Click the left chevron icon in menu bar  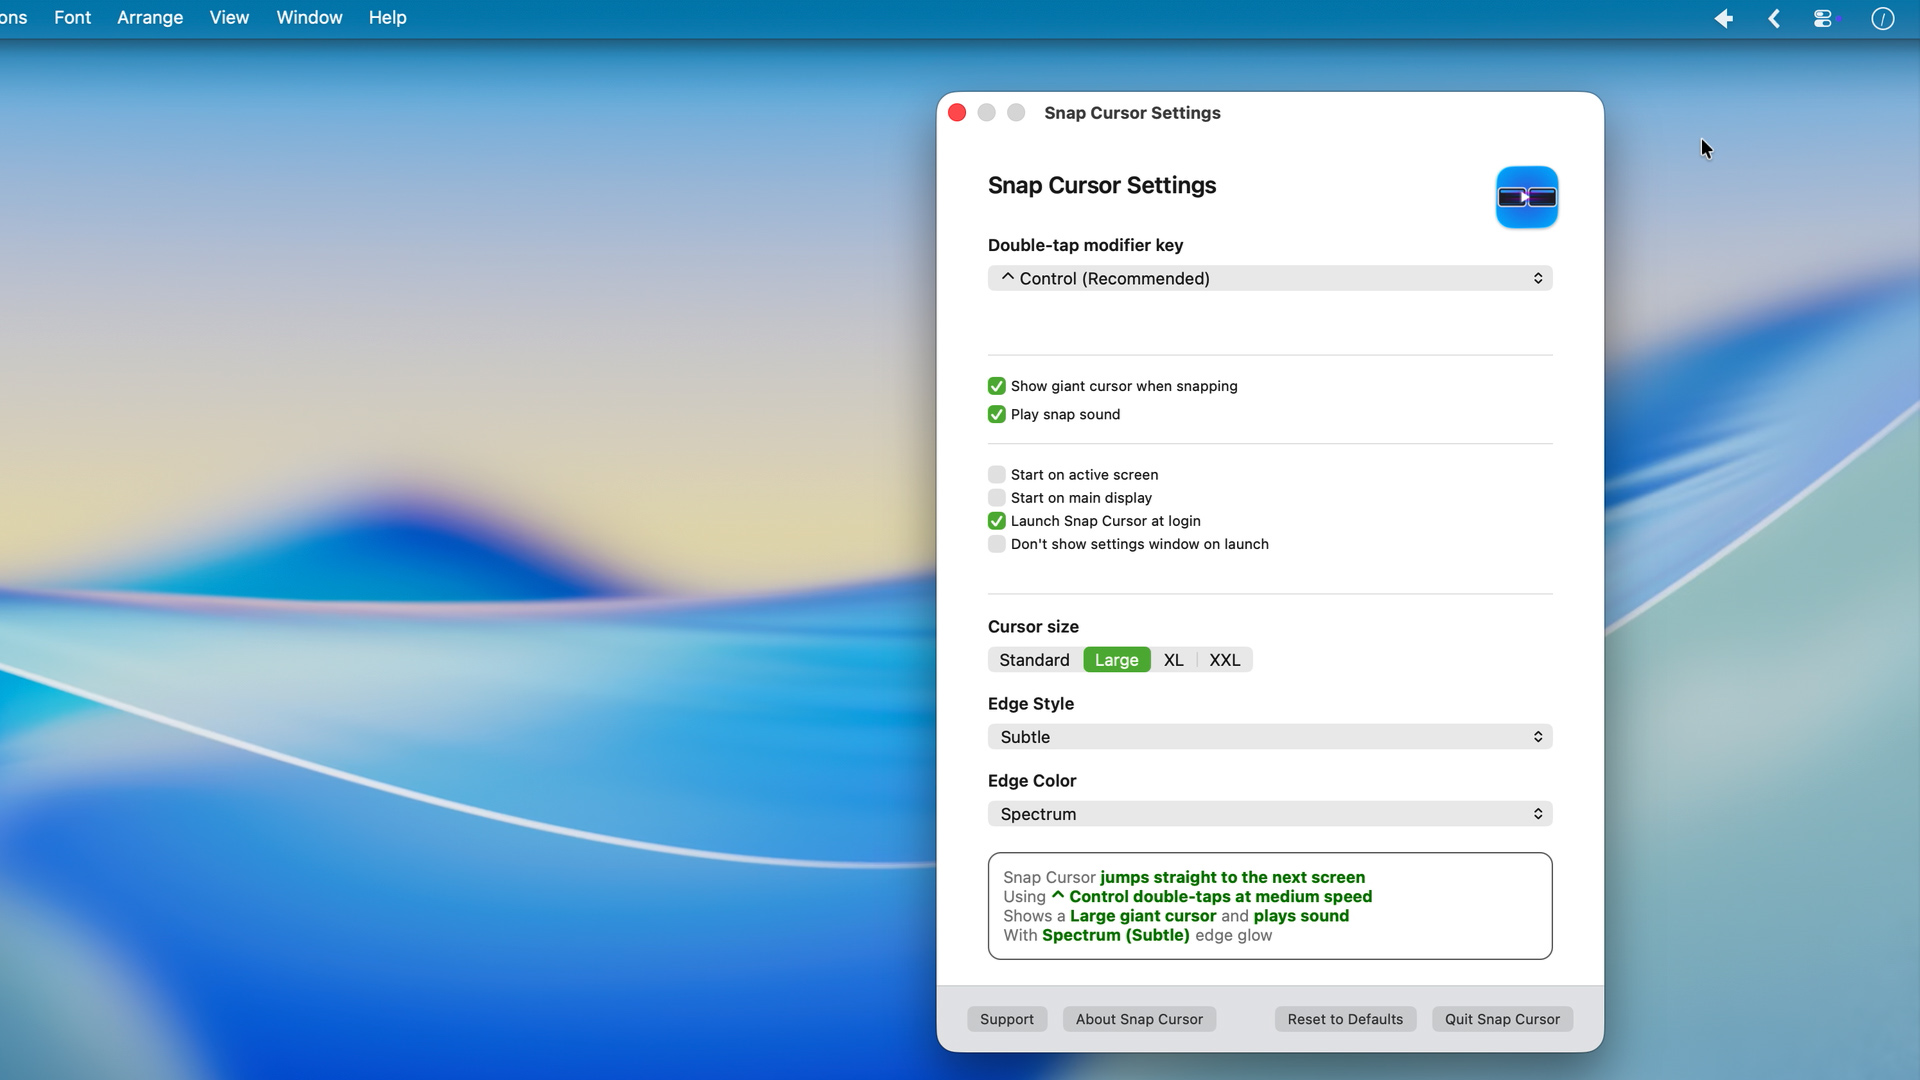[1774, 18]
